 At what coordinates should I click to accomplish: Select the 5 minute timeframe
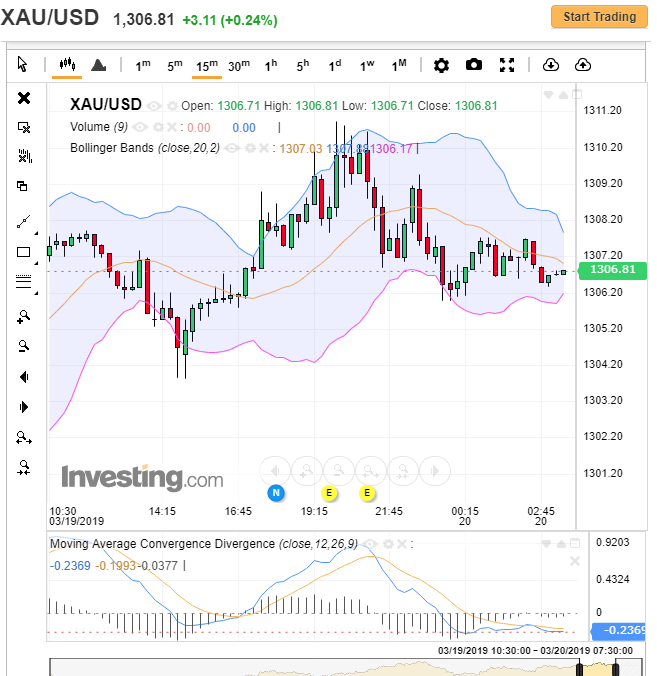click(175, 66)
